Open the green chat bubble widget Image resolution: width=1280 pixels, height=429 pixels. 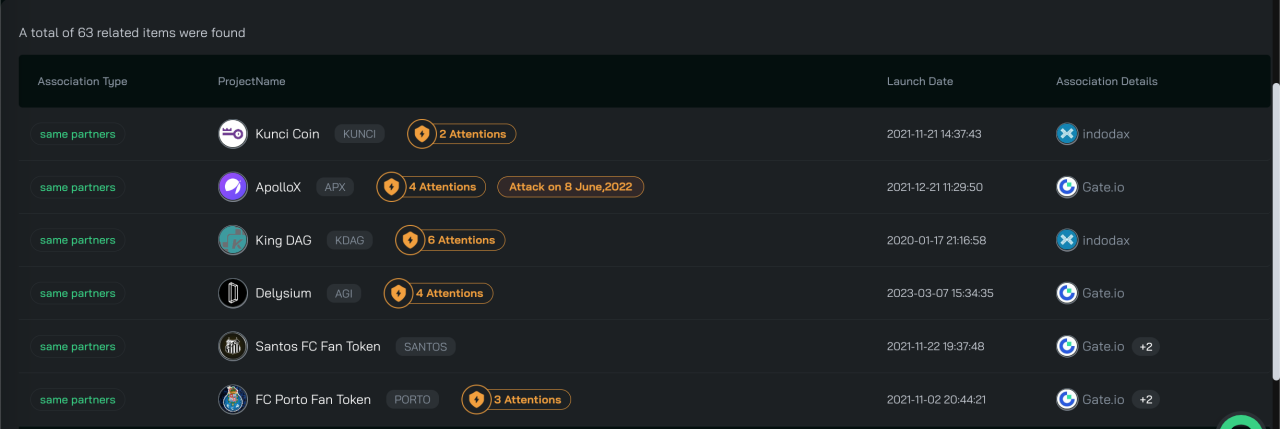click(1242, 422)
